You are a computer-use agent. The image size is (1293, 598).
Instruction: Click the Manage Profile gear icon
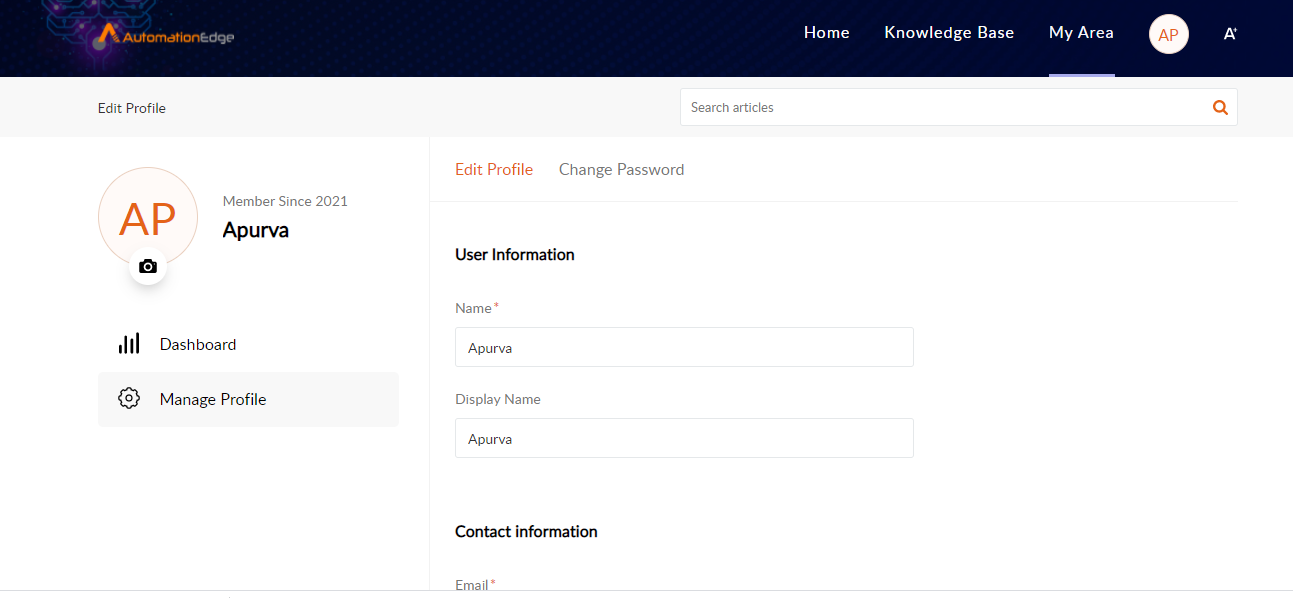(129, 398)
